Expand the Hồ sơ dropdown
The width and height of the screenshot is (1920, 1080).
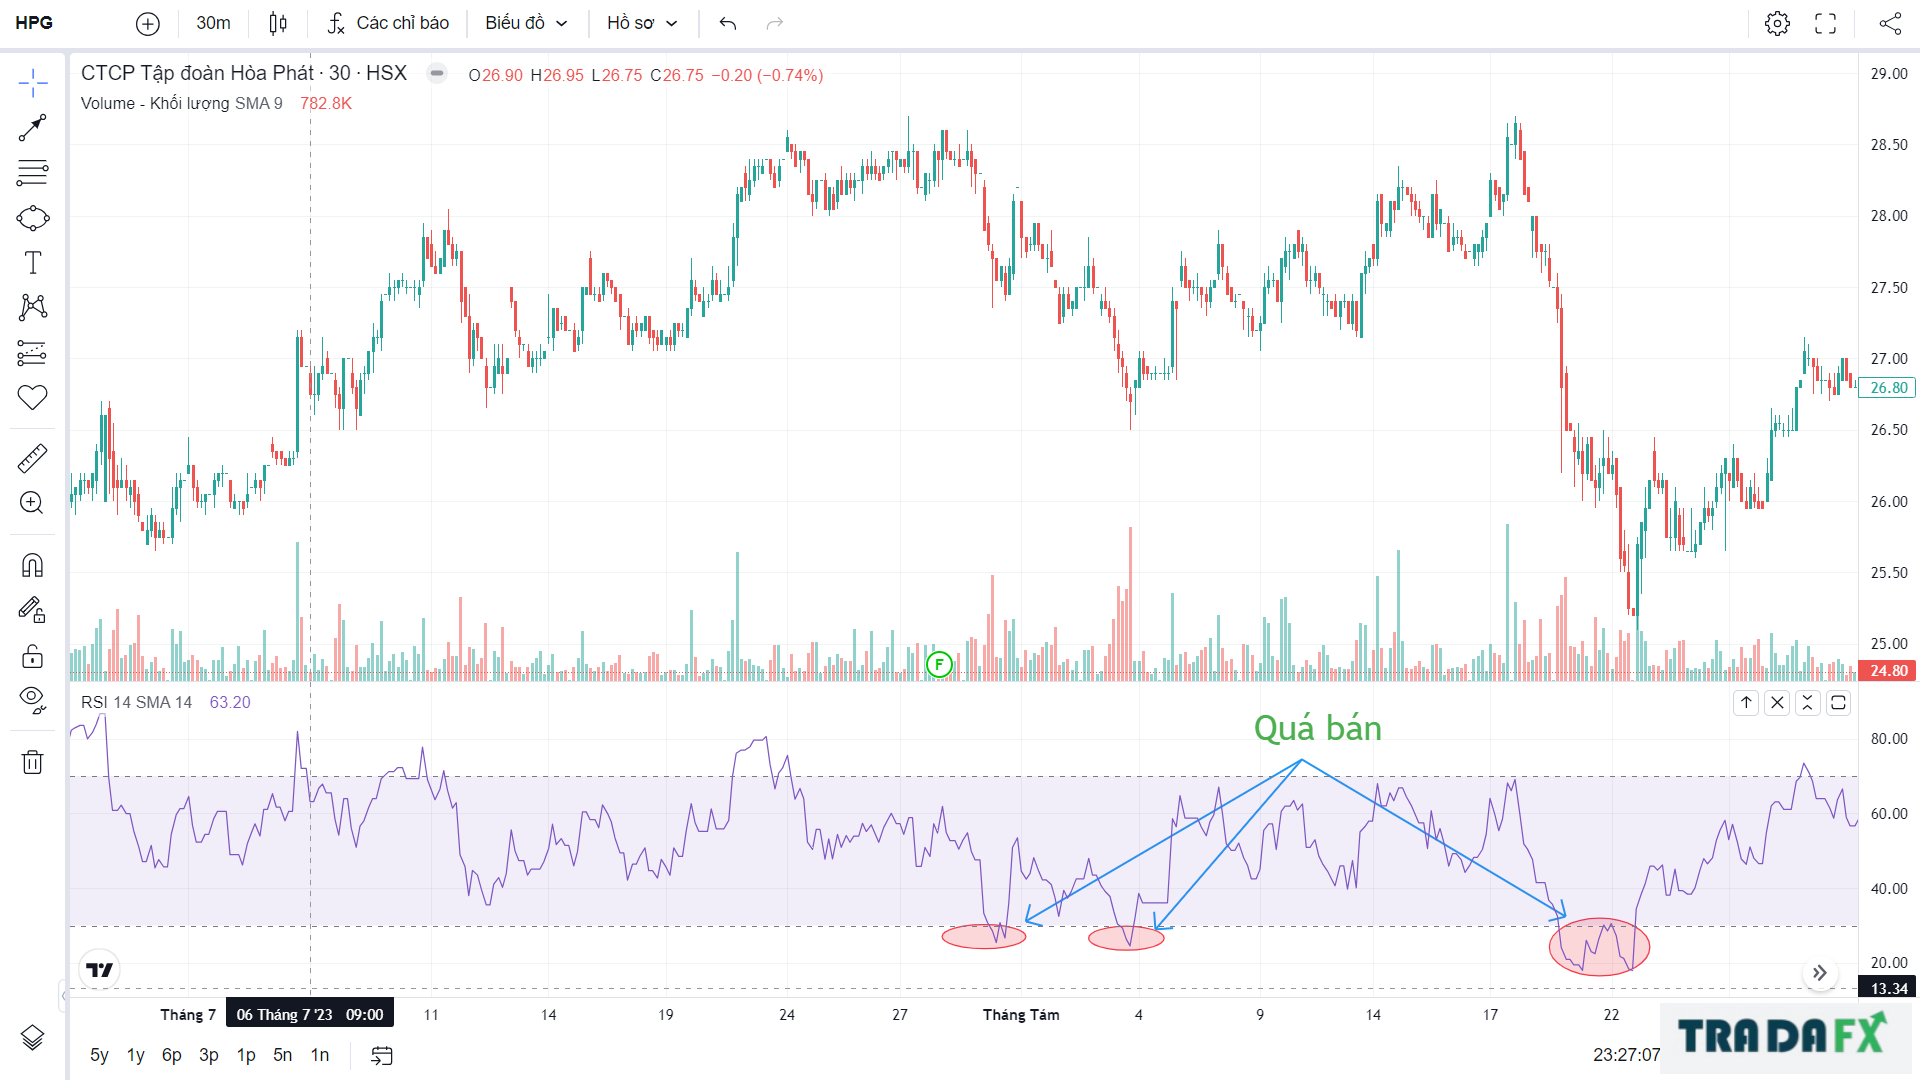[642, 23]
